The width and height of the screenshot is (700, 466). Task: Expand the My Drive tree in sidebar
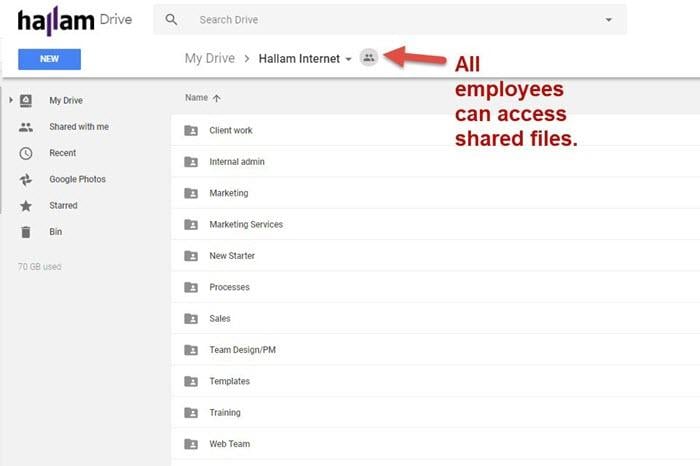(11, 100)
